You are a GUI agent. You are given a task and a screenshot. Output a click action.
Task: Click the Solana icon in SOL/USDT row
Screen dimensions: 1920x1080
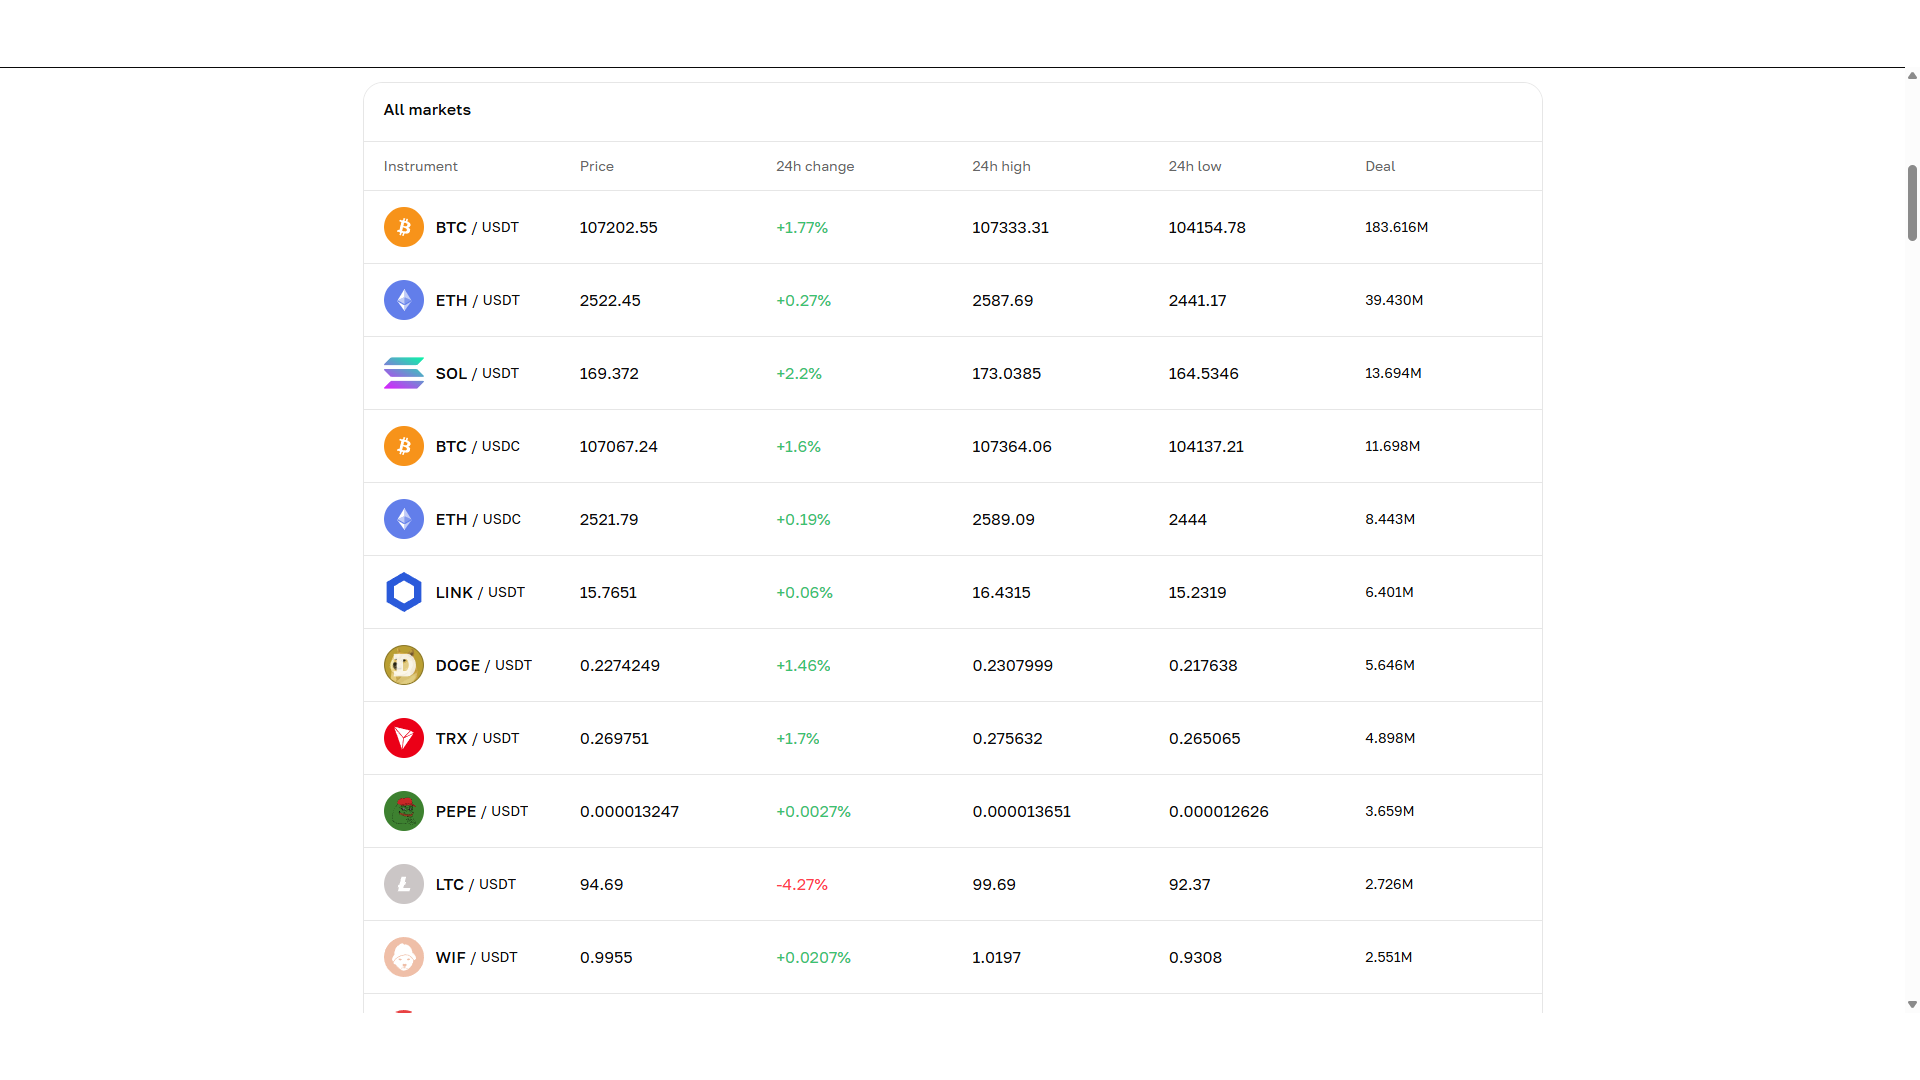[x=404, y=373]
